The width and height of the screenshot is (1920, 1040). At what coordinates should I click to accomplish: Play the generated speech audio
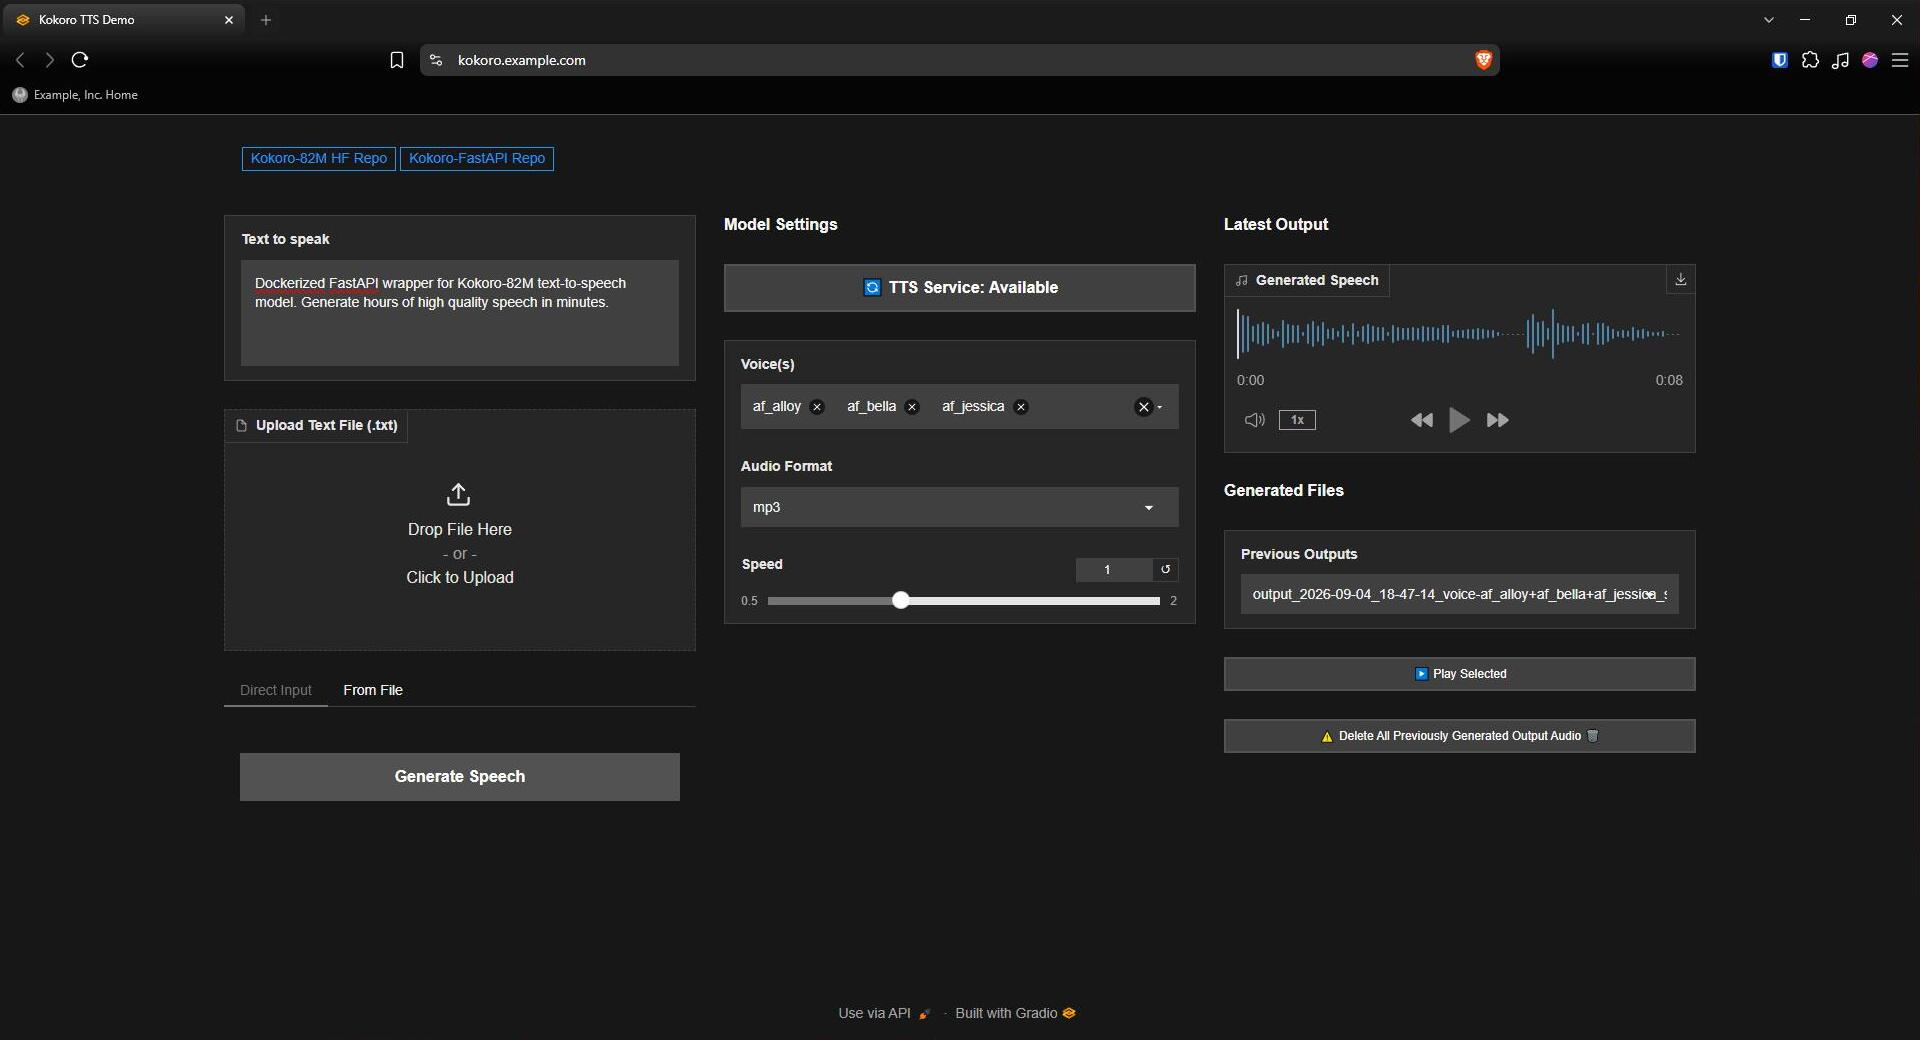coord(1459,420)
